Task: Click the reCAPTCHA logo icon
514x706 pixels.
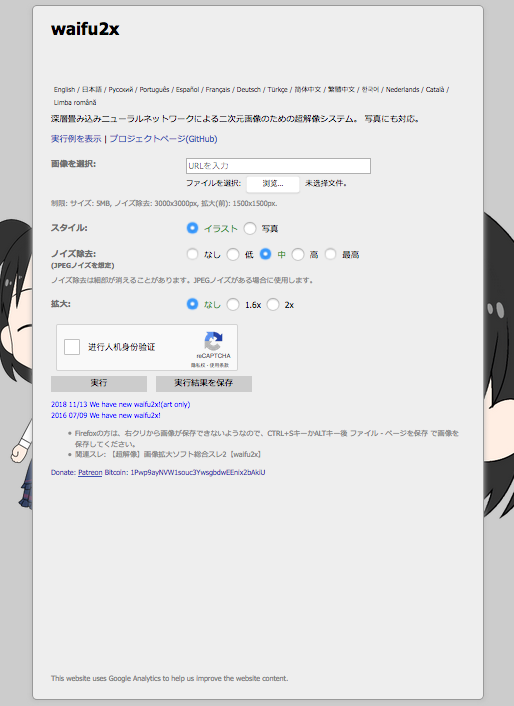Action: 213,341
